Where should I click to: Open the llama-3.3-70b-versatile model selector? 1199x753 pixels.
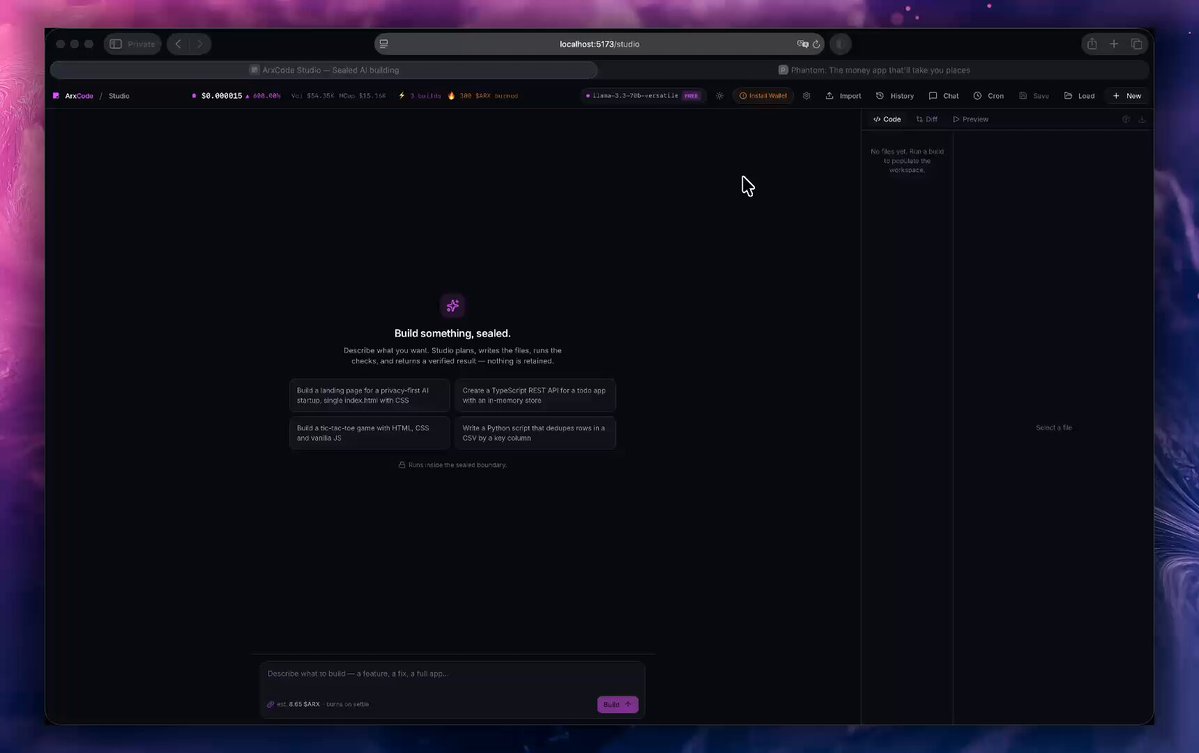[642, 96]
